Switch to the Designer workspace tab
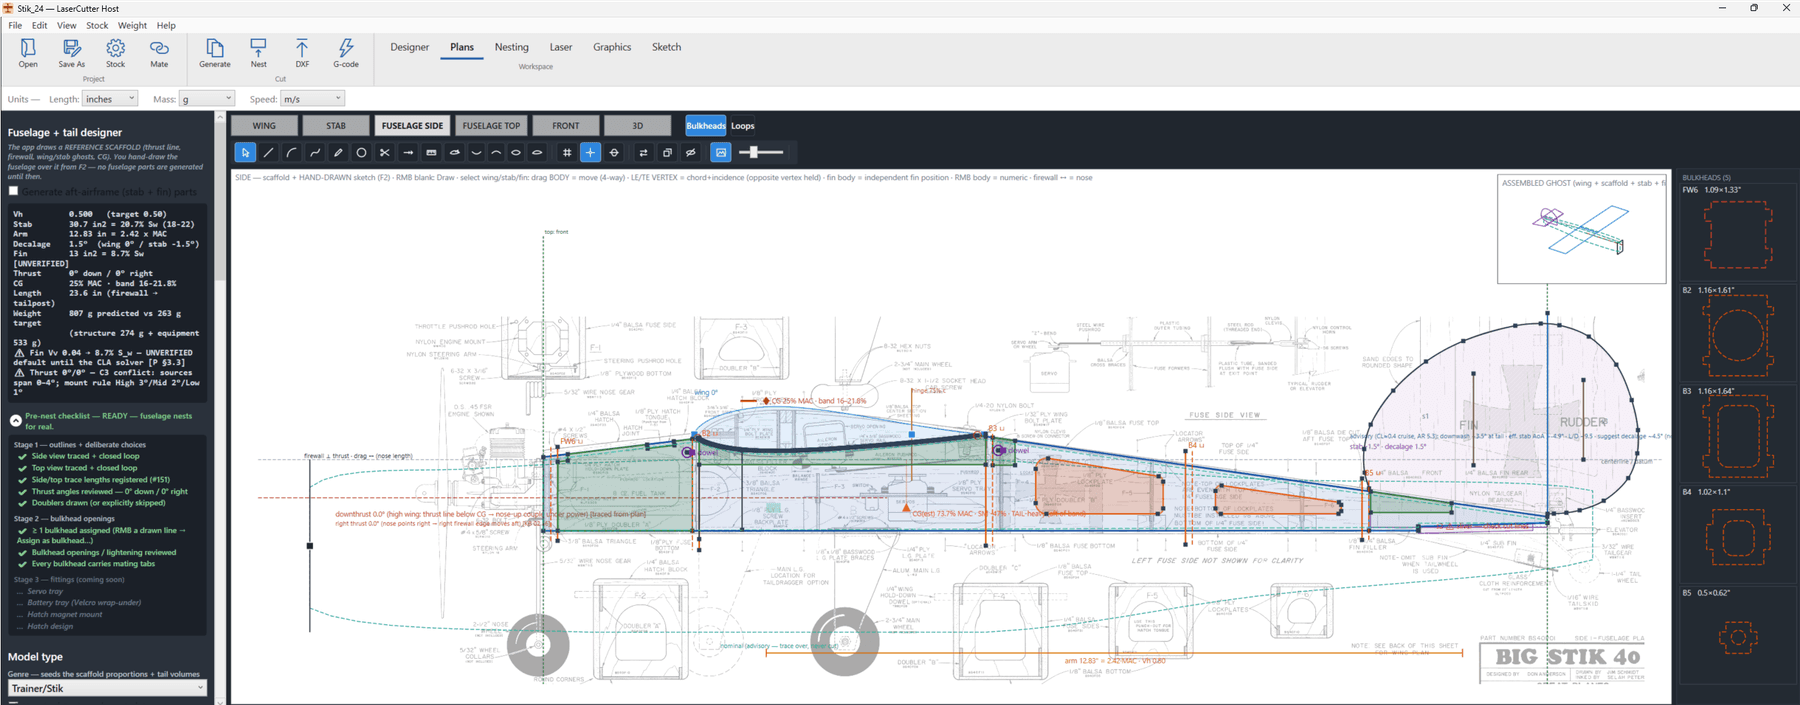Screen dimensions: 1800x705 [409, 47]
